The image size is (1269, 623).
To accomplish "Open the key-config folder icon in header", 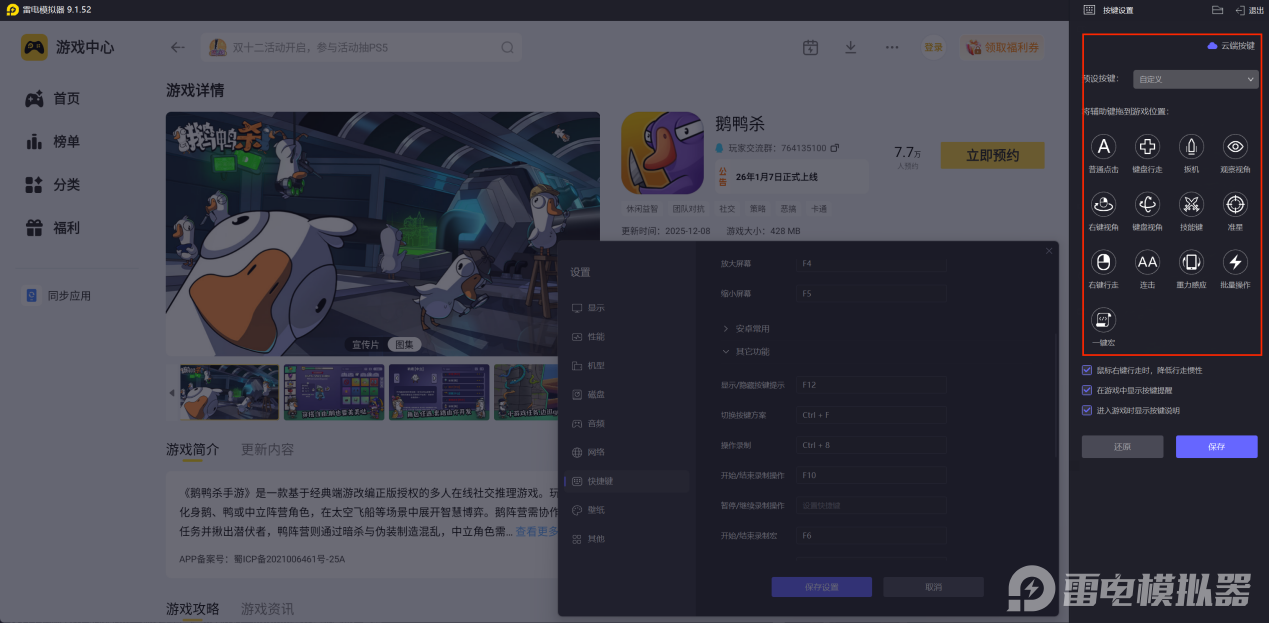I will (x=1217, y=10).
